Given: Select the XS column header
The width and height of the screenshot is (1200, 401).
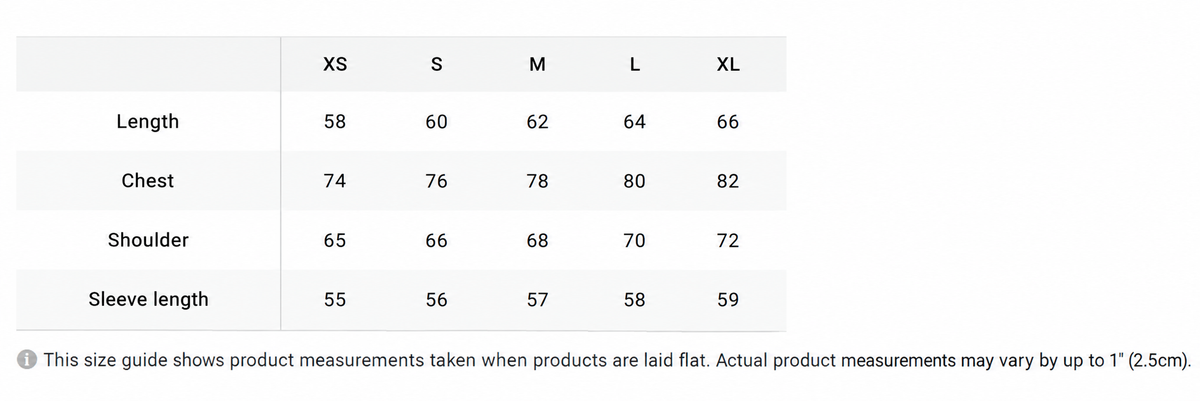Looking at the screenshot, I should (x=336, y=65).
